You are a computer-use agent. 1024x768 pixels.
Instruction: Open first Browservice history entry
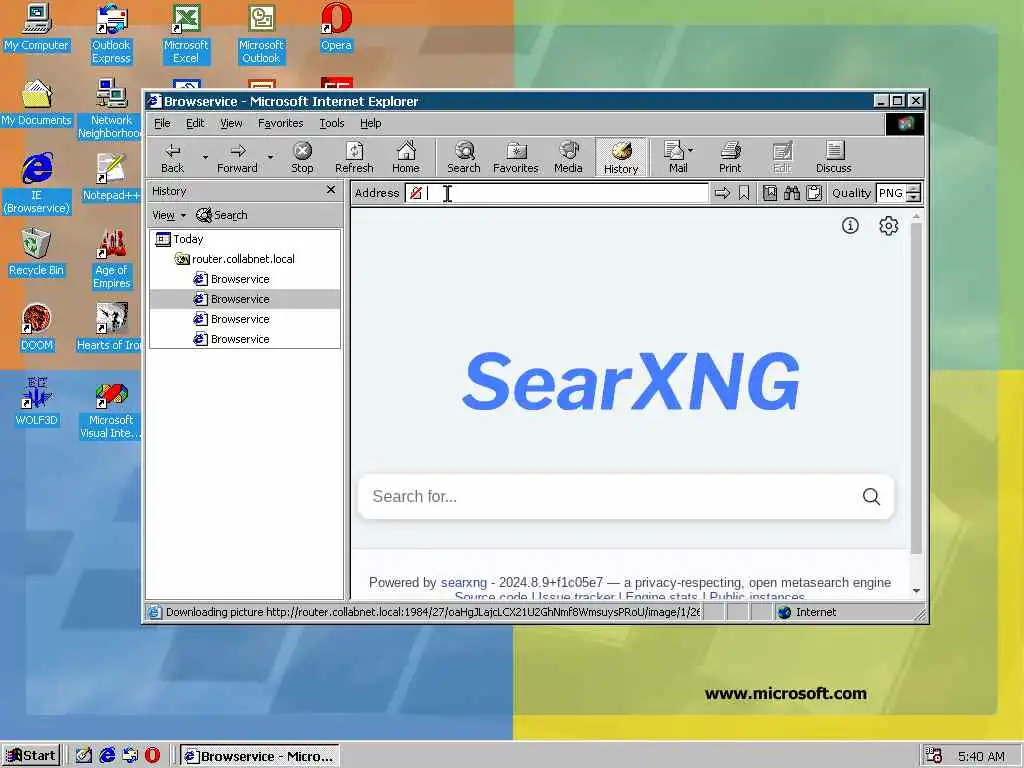point(232,280)
